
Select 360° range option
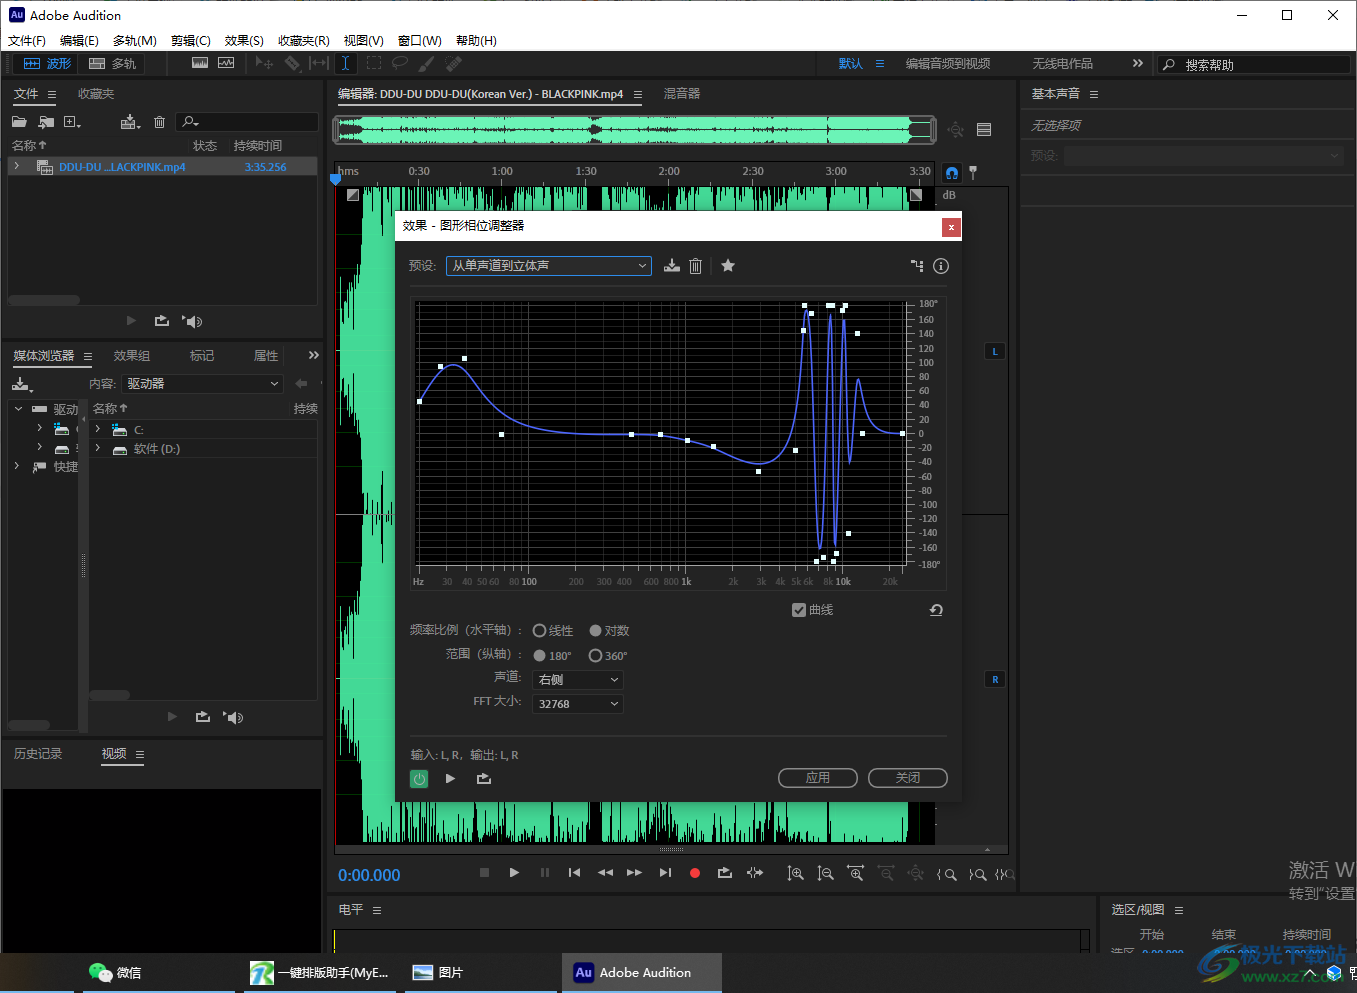pos(596,656)
